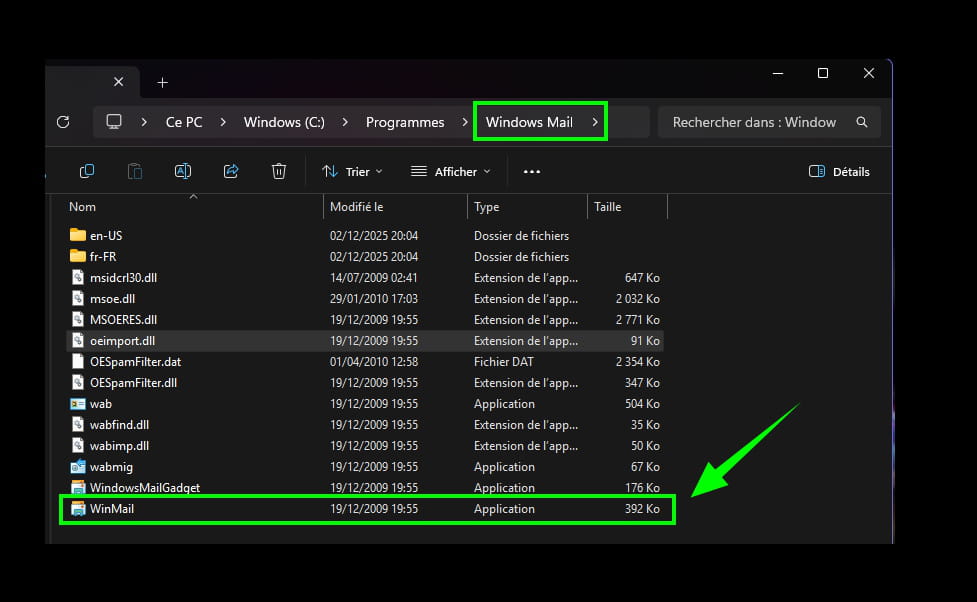Click the Share icon in toolbar

(x=231, y=171)
